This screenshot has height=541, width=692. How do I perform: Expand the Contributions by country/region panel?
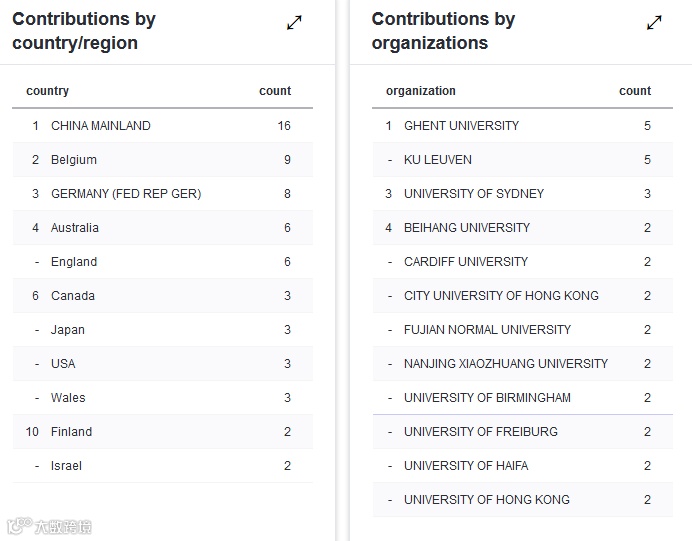pos(294,22)
